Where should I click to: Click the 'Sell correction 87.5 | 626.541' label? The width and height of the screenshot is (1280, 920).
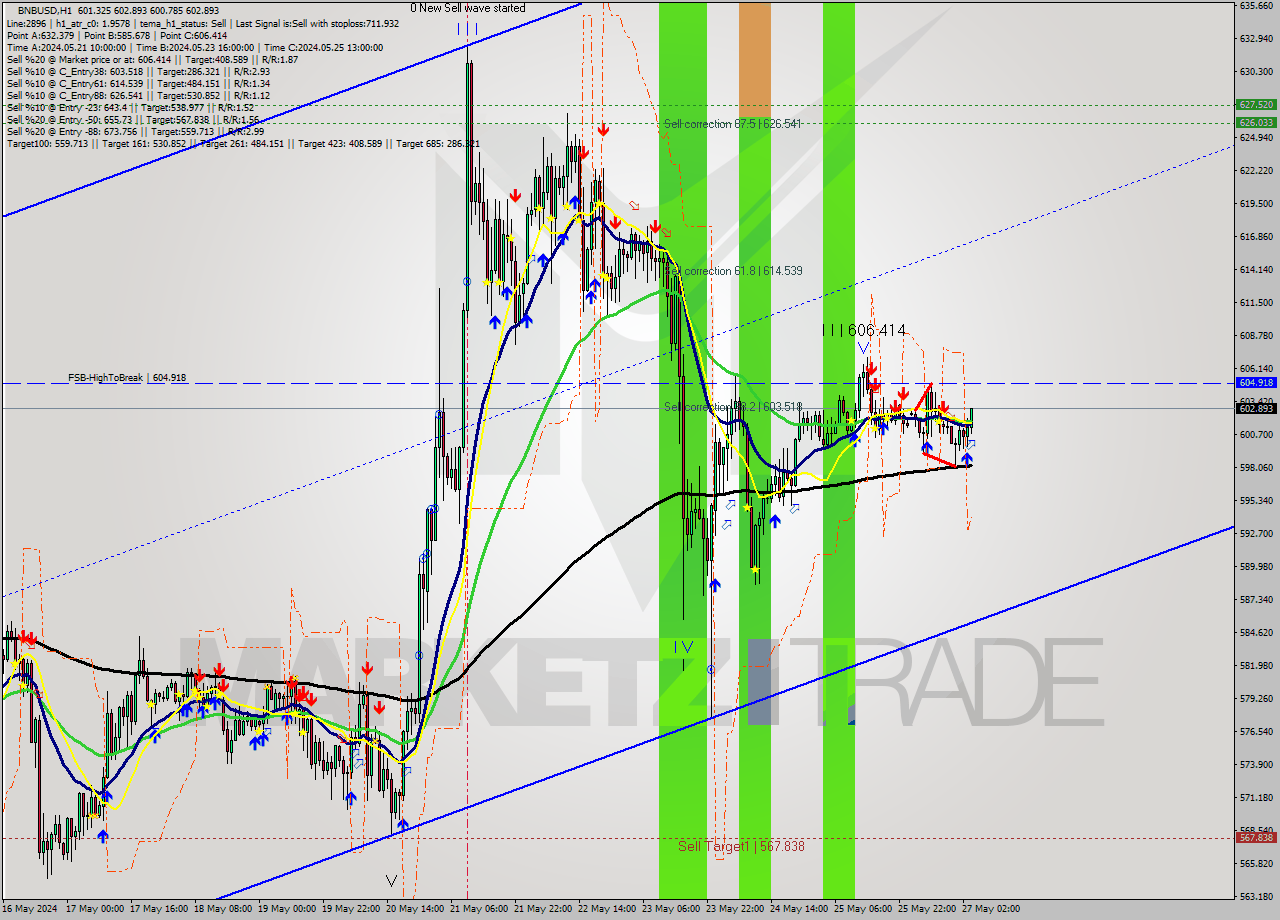(x=733, y=124)
